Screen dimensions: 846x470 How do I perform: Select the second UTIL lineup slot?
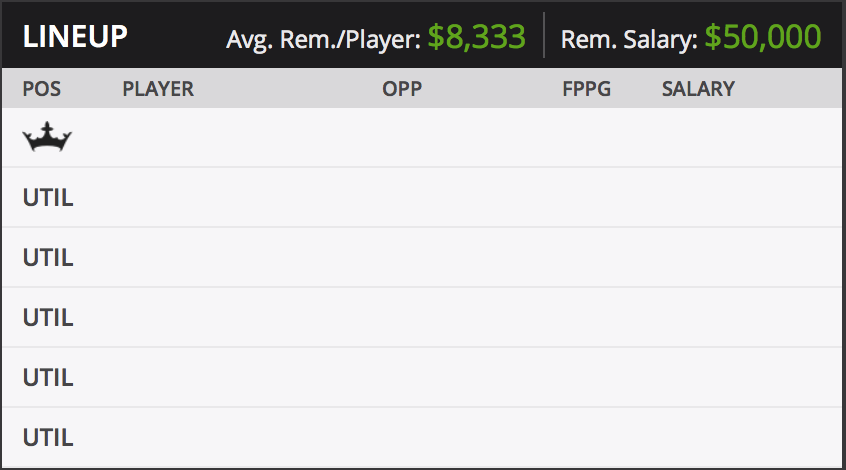(x=422, y=257)
